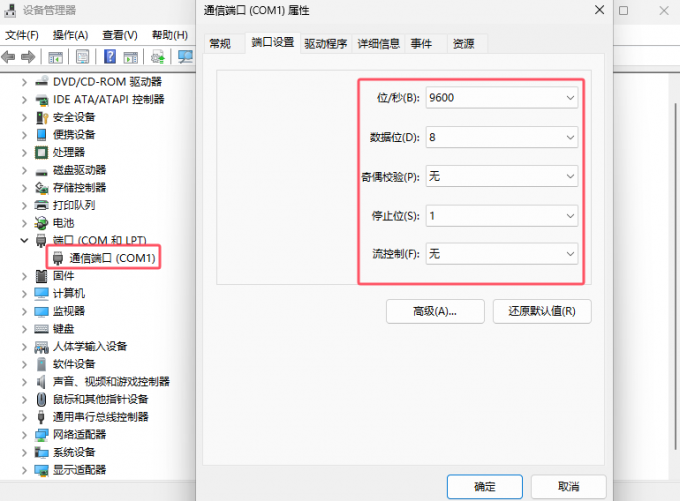
Task: Expand the 通用串行总线控制器 tree node
Action: 24,417
